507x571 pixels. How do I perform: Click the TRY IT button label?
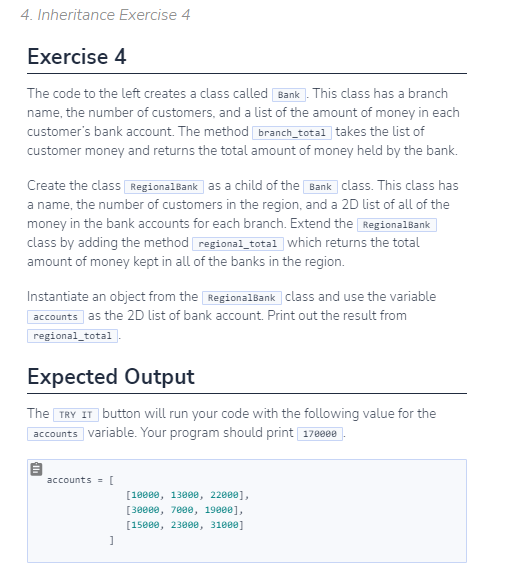(76, 415)
